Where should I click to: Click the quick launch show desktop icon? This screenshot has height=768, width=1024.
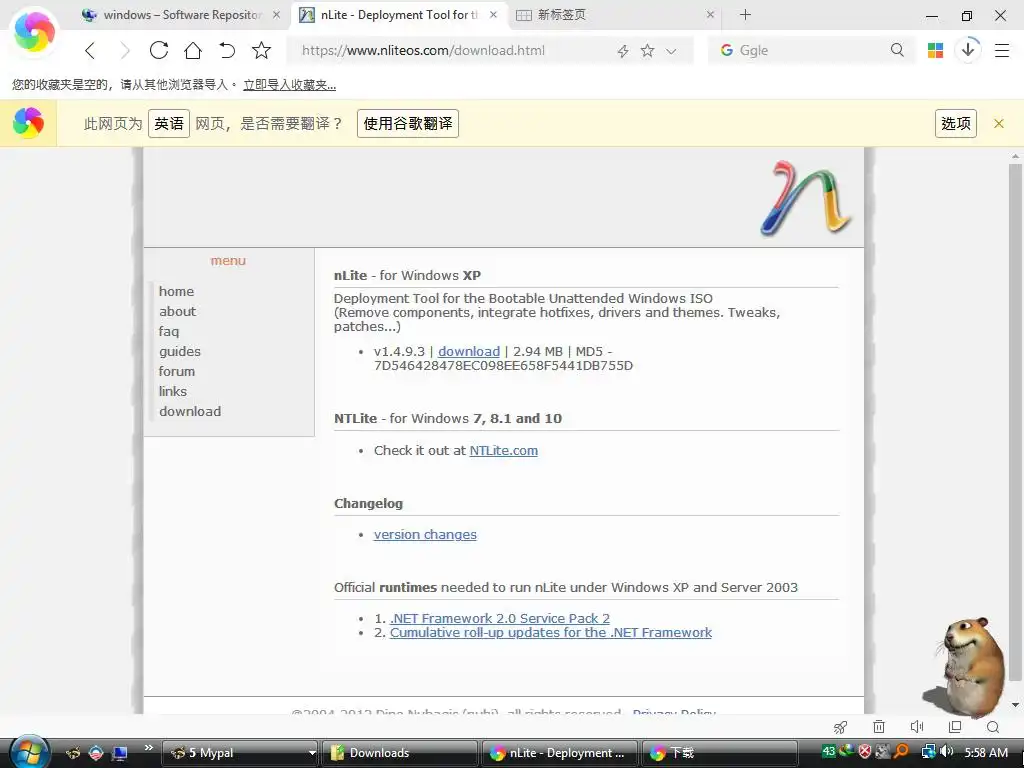[x=120, y=753]
